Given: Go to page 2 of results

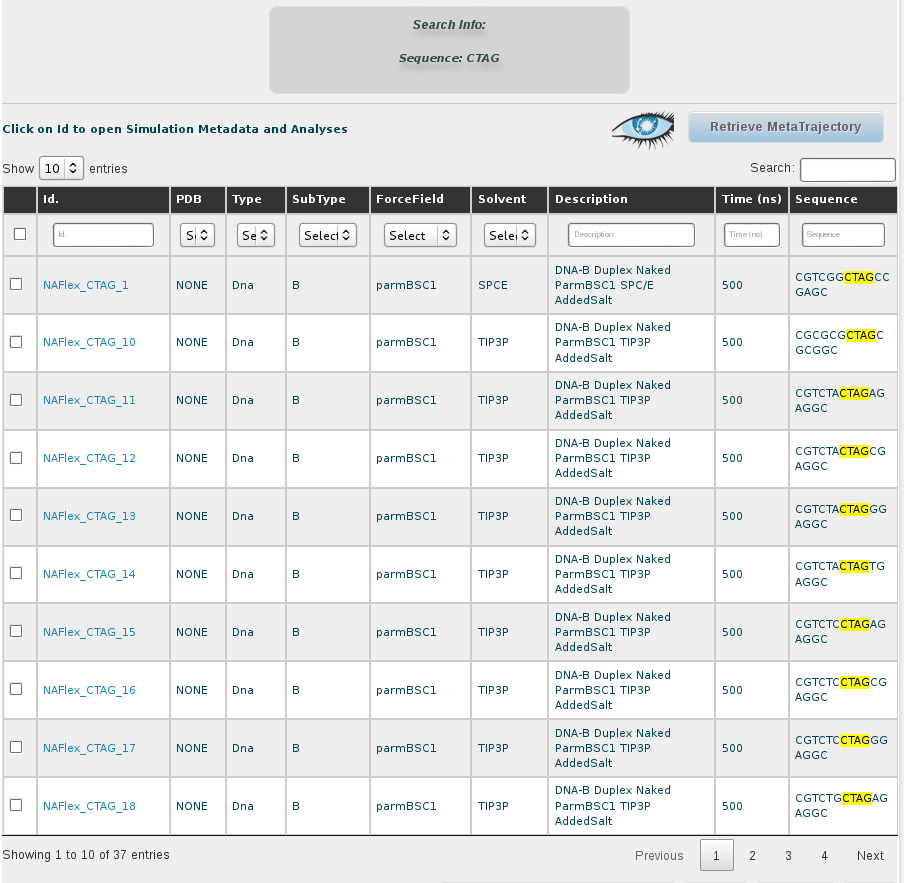Looking at the screenshot, I should point(752,856).
